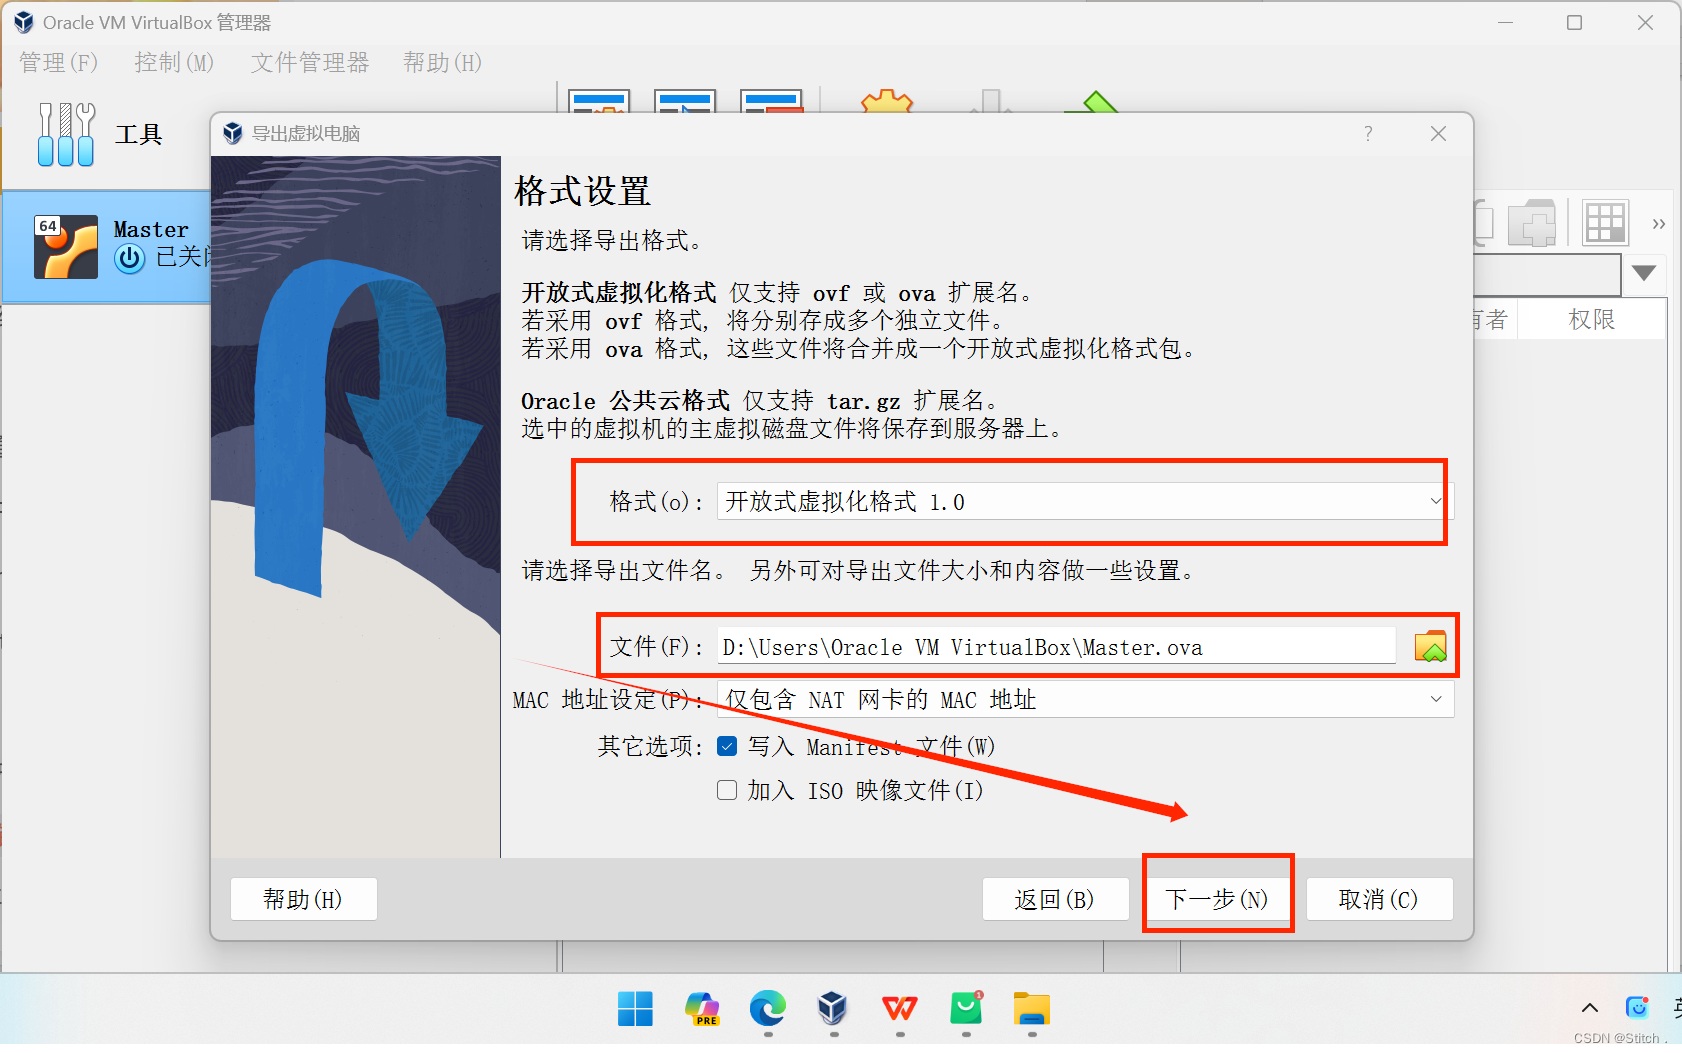This screenshot has width=1682, height=1053.
Task: Click the folder-with-plus icon in the manager's right panel
Action: (1532, 222)
